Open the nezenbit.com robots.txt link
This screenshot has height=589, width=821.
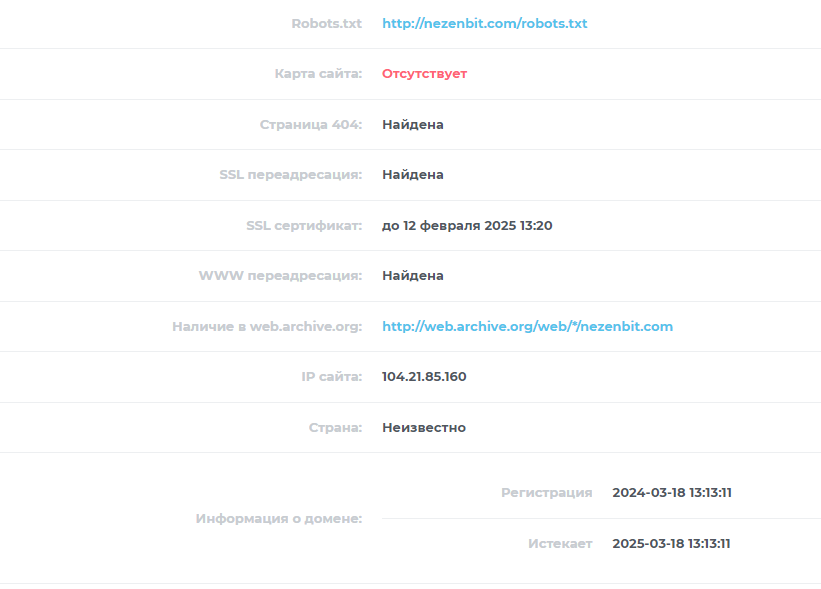484,24
